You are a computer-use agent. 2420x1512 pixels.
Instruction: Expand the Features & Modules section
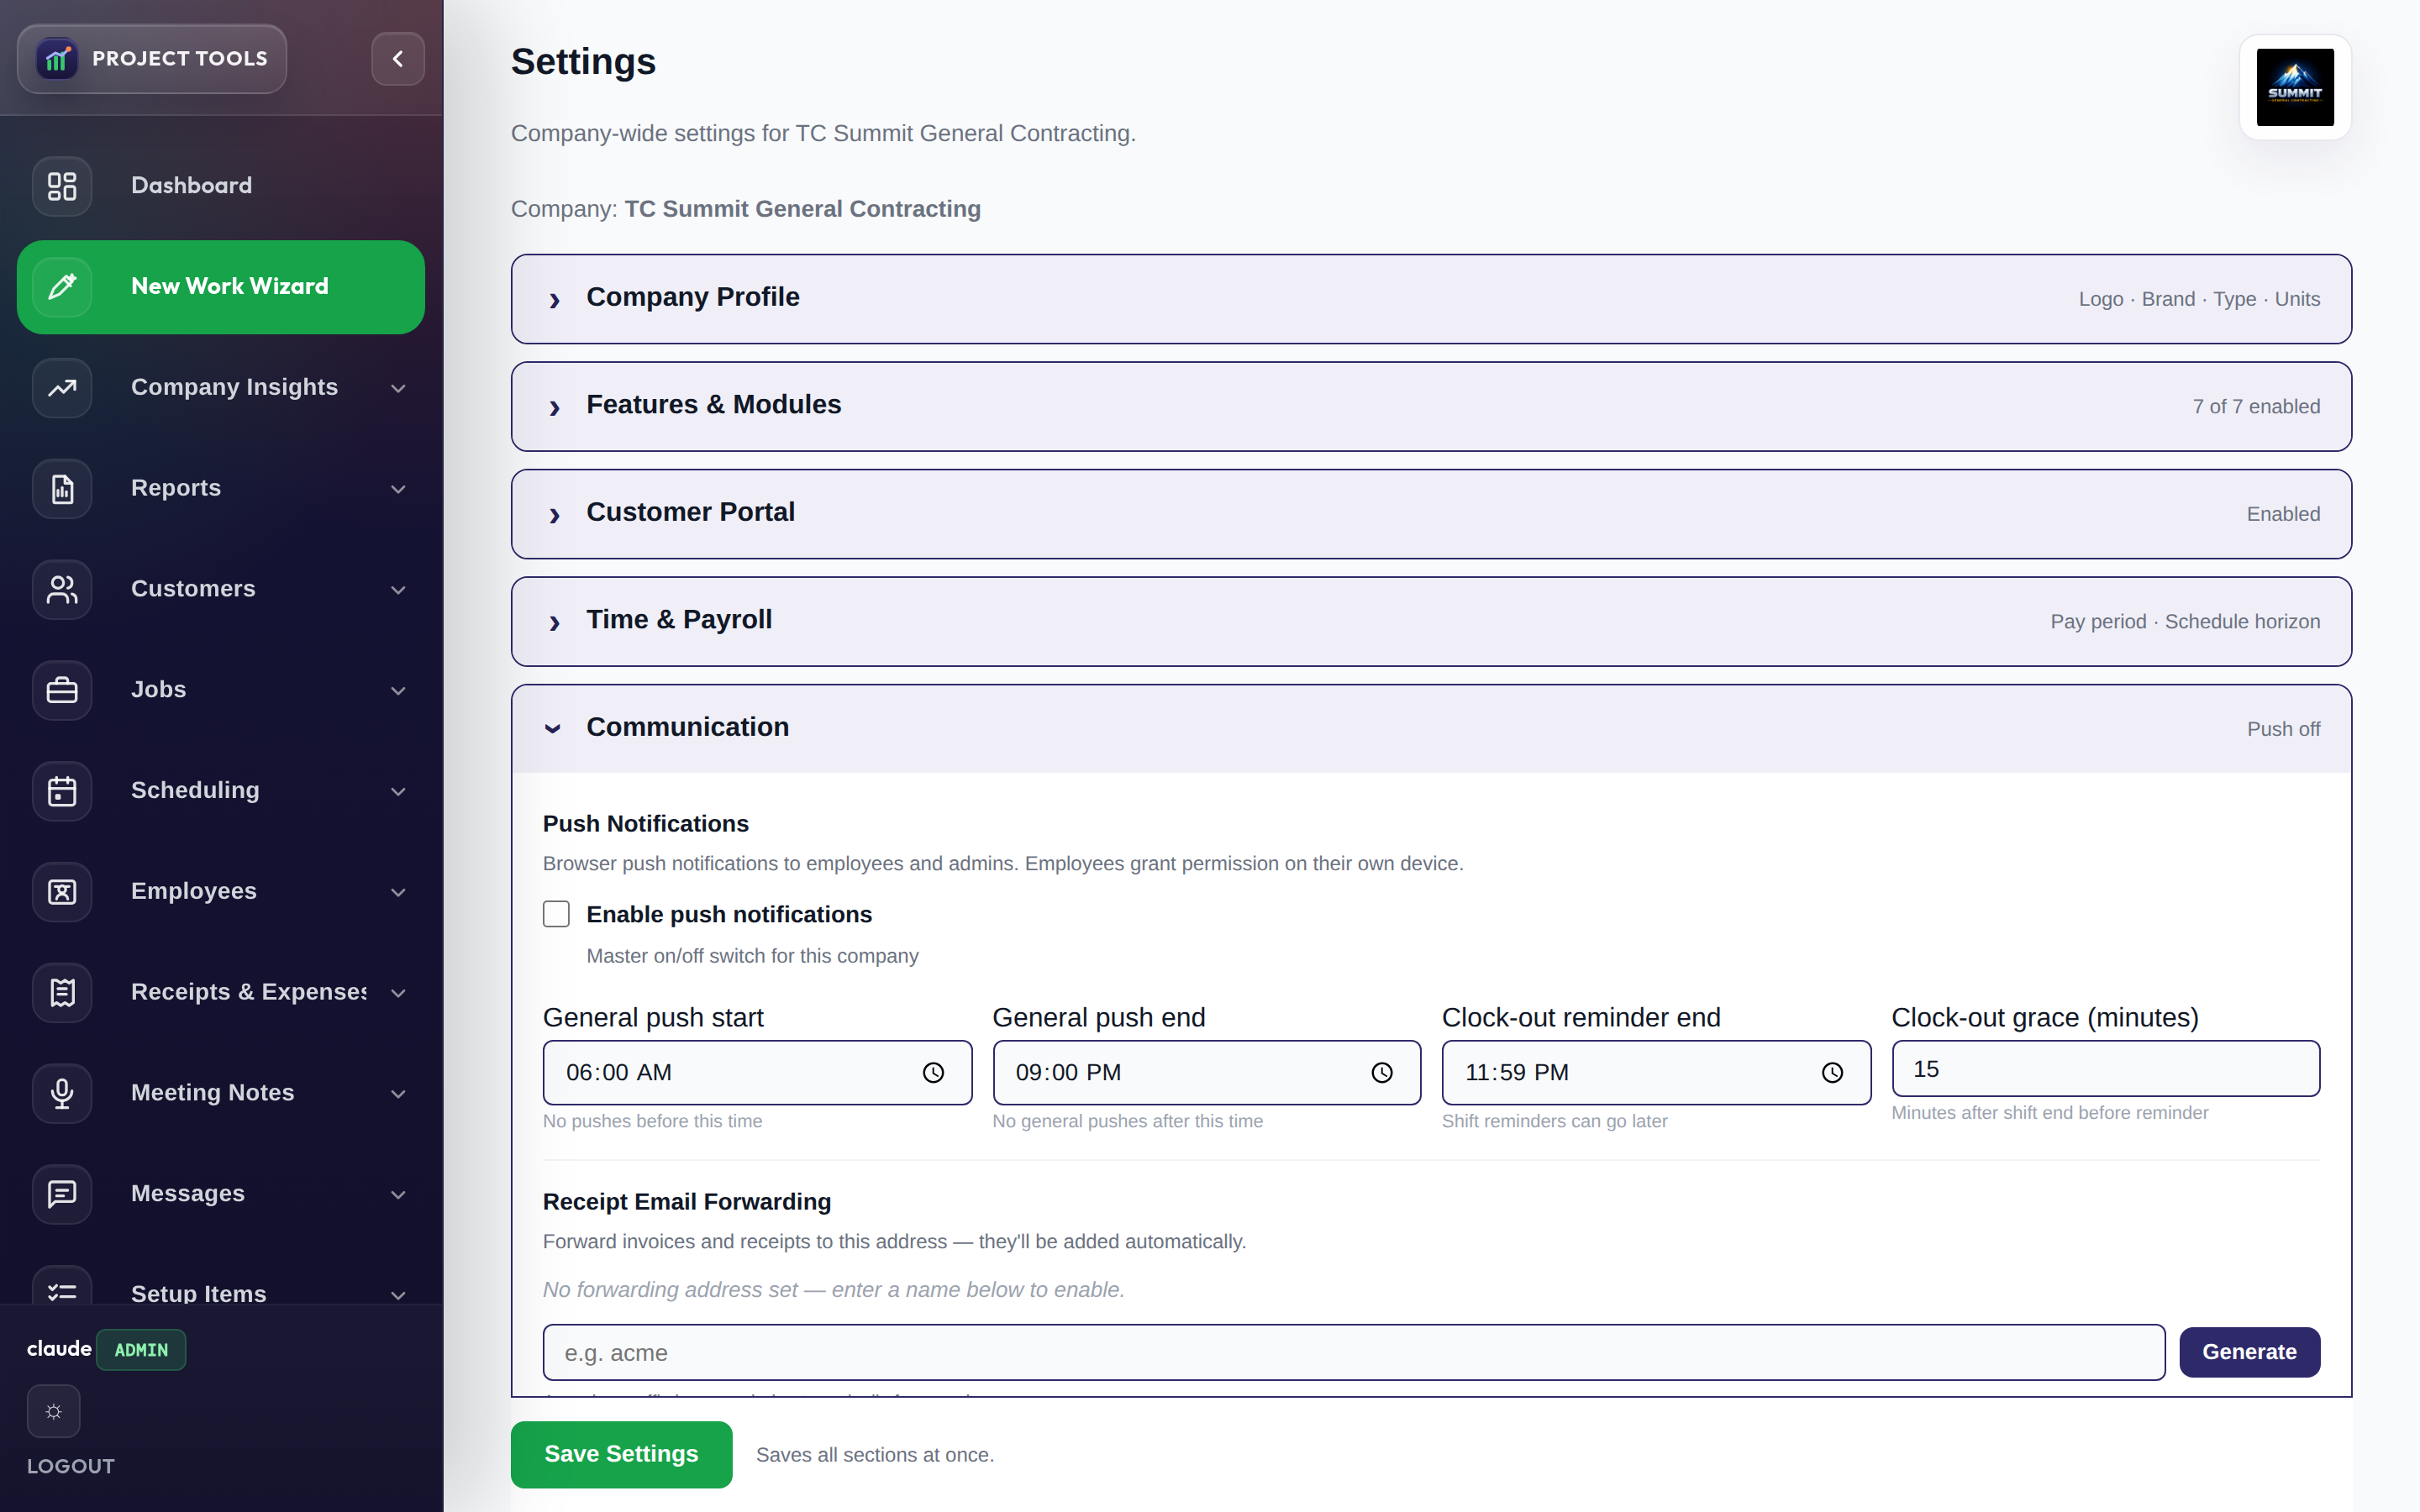pyautogui.click(x=1431, y=406)
